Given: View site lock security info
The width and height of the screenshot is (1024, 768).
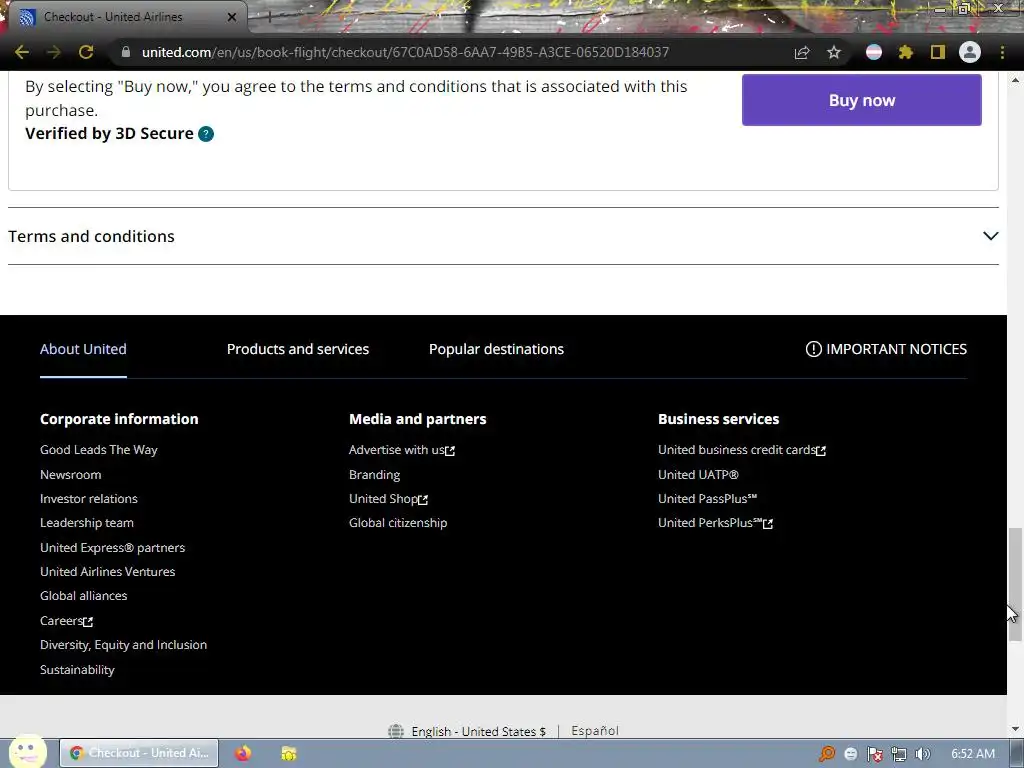Looking at the screenshot, I should click(126, 52).
